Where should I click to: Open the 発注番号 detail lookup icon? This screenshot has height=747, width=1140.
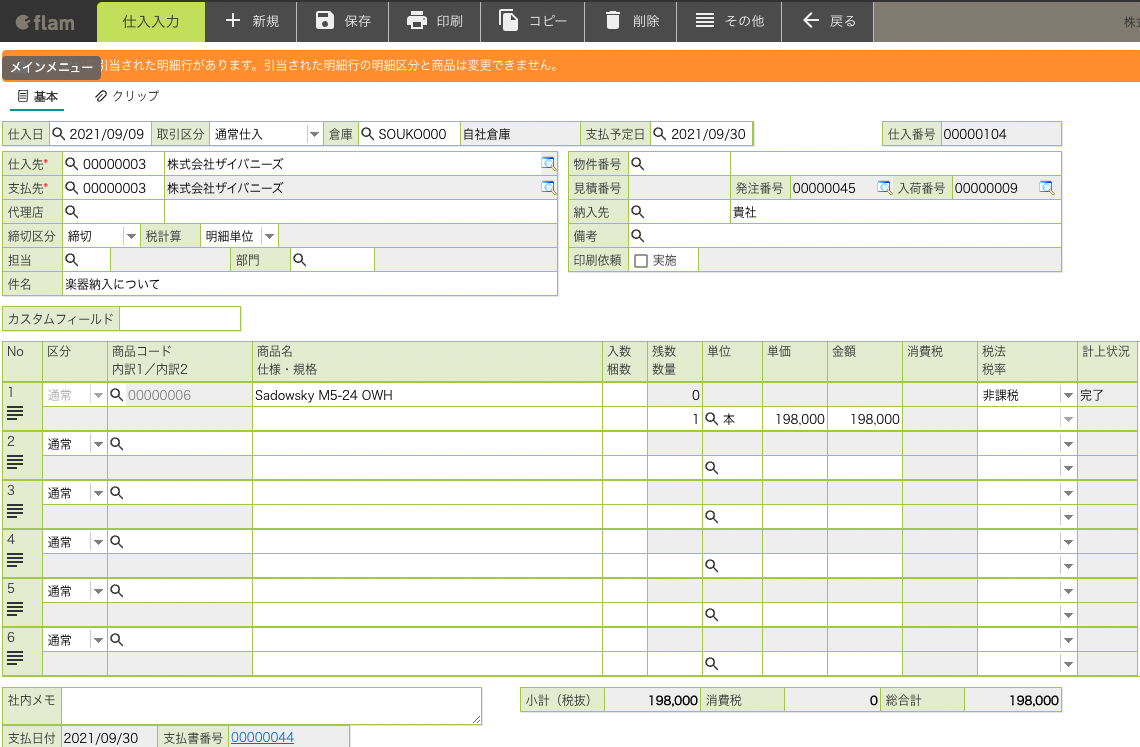pos(884,188)
